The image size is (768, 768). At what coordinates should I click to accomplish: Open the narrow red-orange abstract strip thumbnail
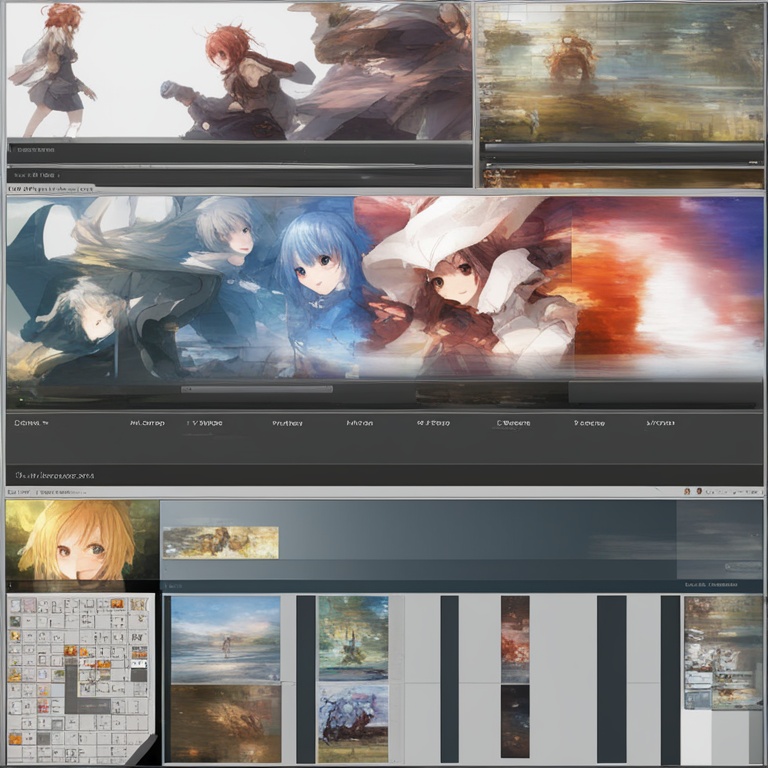[x=515, y=639]
